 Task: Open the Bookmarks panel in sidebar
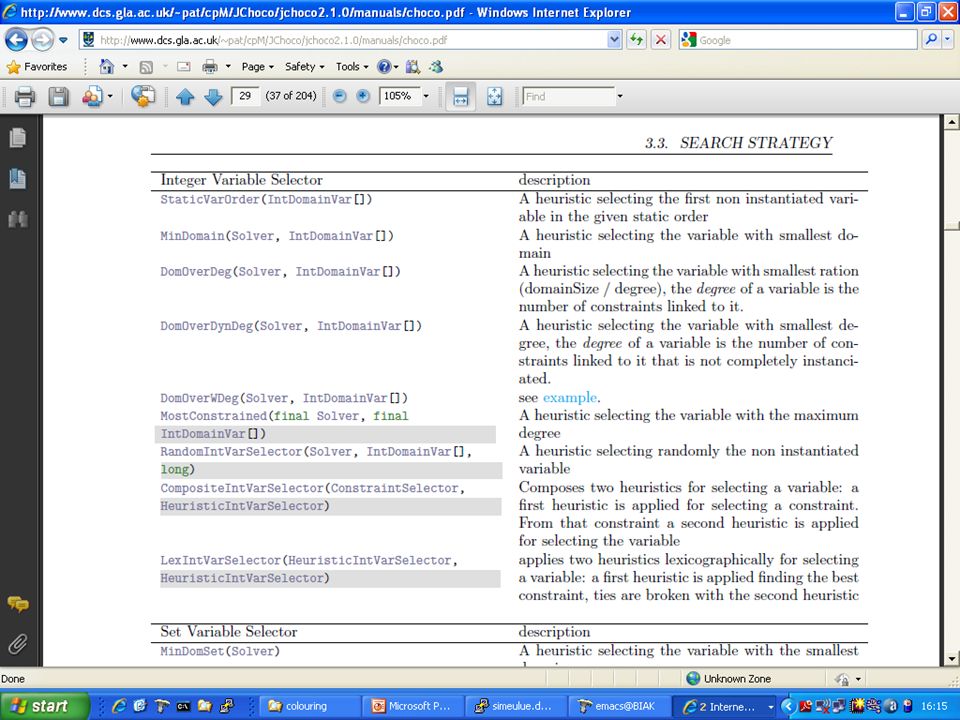tap(18, 179)
